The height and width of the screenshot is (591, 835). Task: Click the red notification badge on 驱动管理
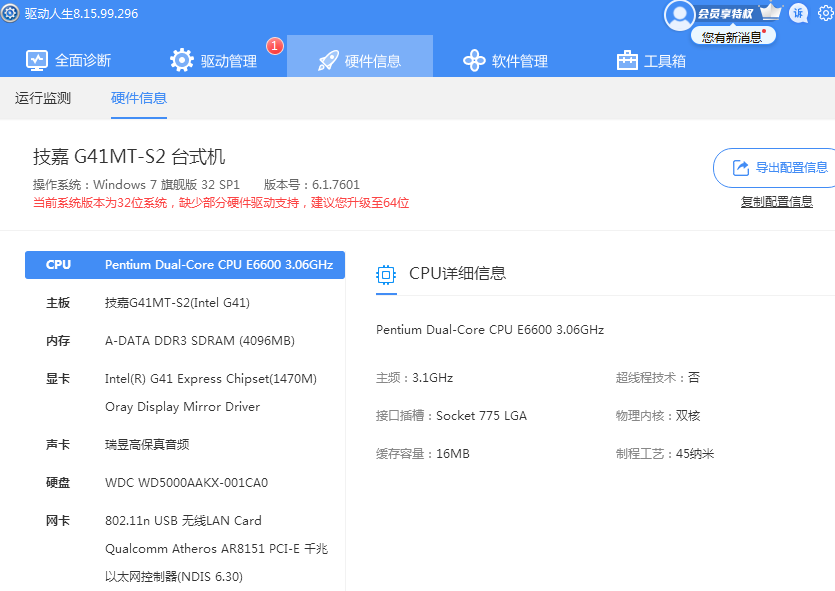click(275, 46)
